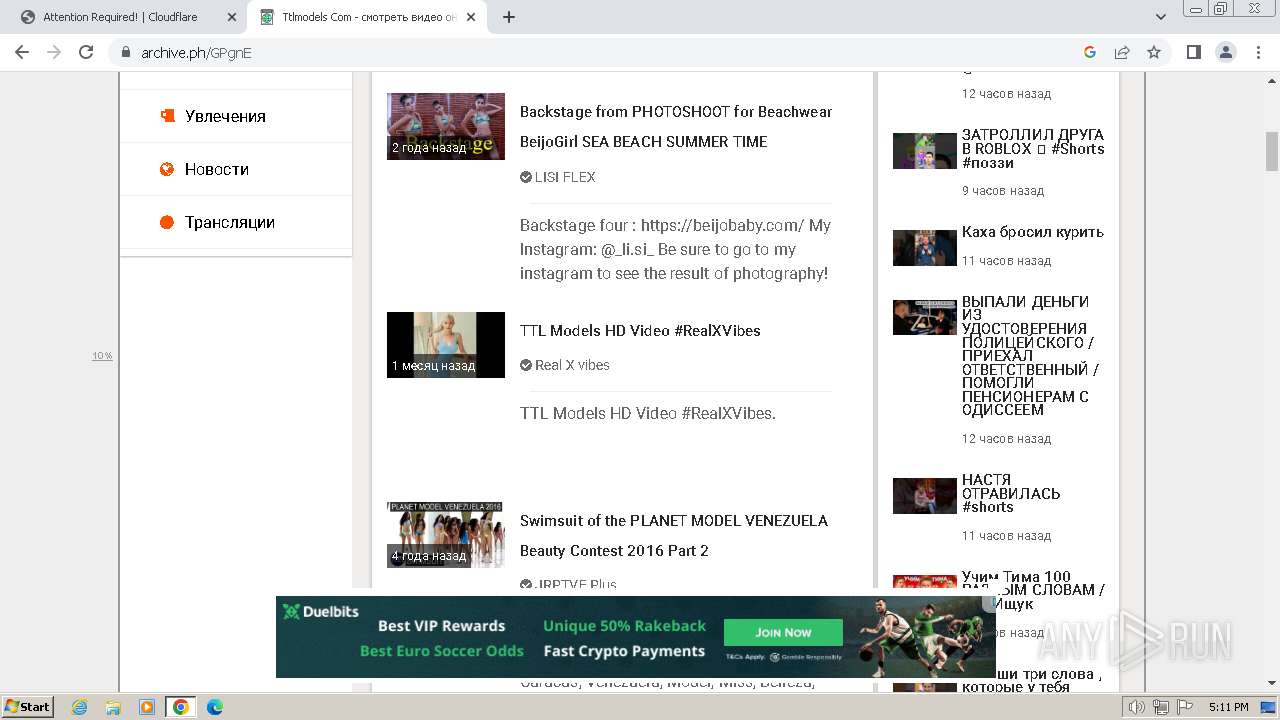Image resolution: width=1280 pixels, height=720 pixels.
Task: Open Google icon in address bar
Action: click(1090, 52)
